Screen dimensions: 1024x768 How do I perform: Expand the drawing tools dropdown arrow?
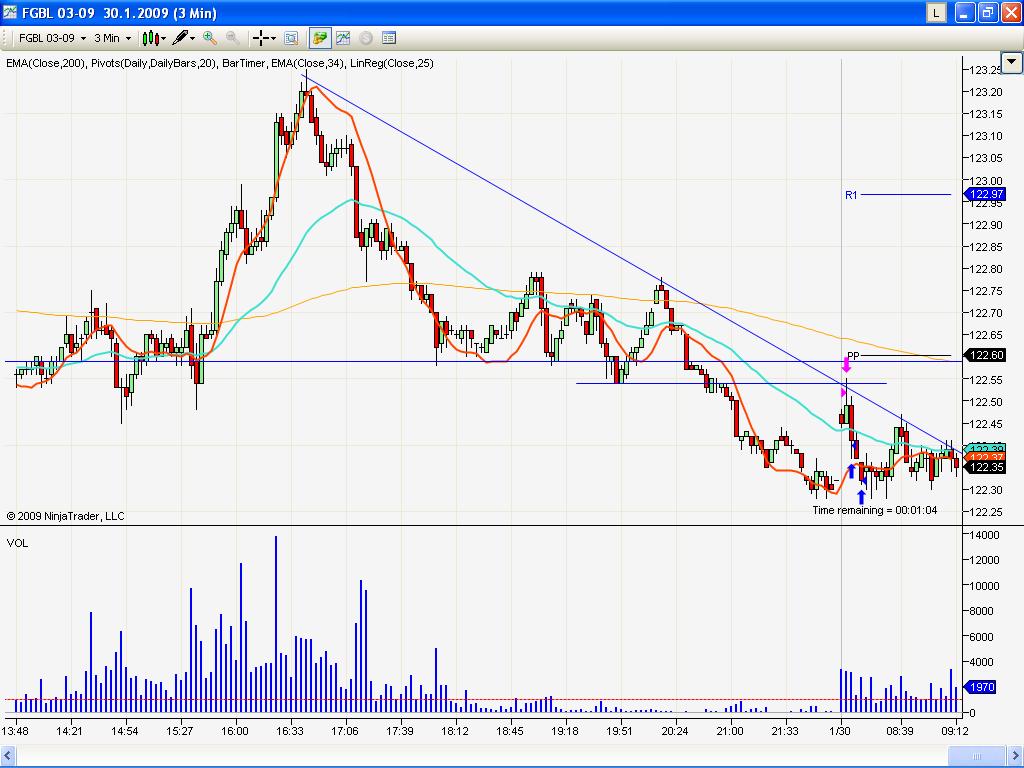pyautogui.click(x=192, y=39)
